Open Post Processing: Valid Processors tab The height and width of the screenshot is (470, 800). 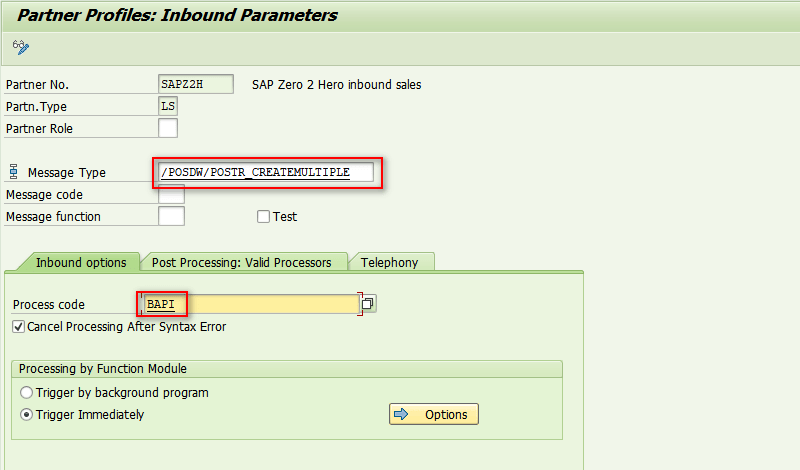241,262
